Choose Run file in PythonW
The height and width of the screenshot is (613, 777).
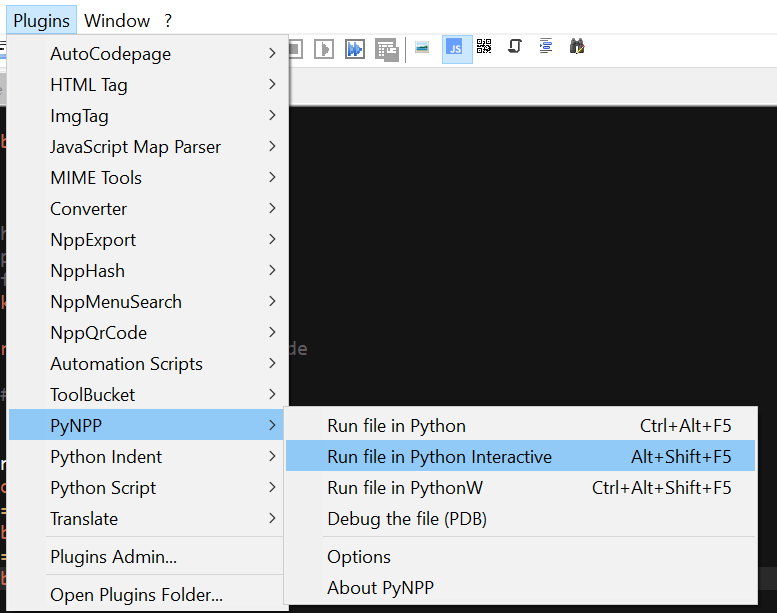[x=520, y=488]
